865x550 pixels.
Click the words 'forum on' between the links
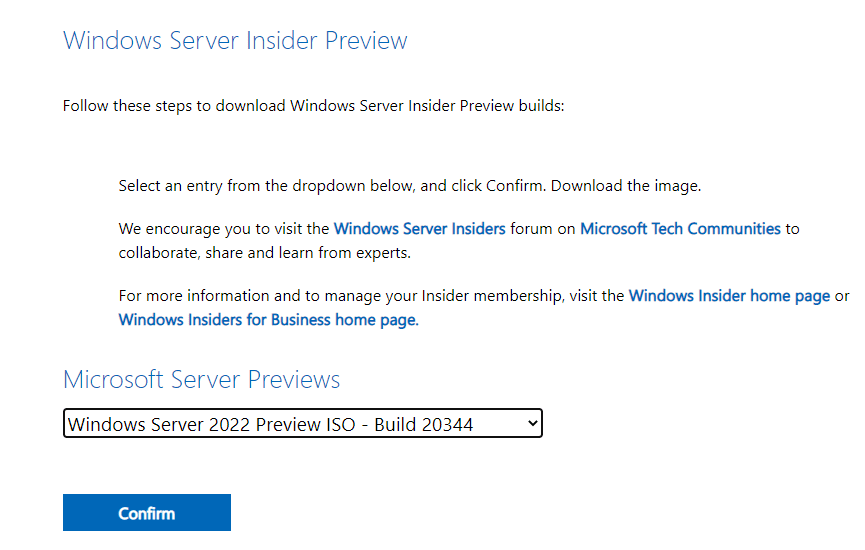543,228
